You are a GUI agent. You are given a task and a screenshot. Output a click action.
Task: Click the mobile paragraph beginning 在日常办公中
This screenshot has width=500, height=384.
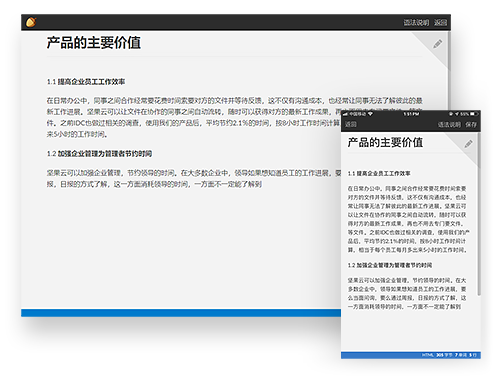coord(408,219)
